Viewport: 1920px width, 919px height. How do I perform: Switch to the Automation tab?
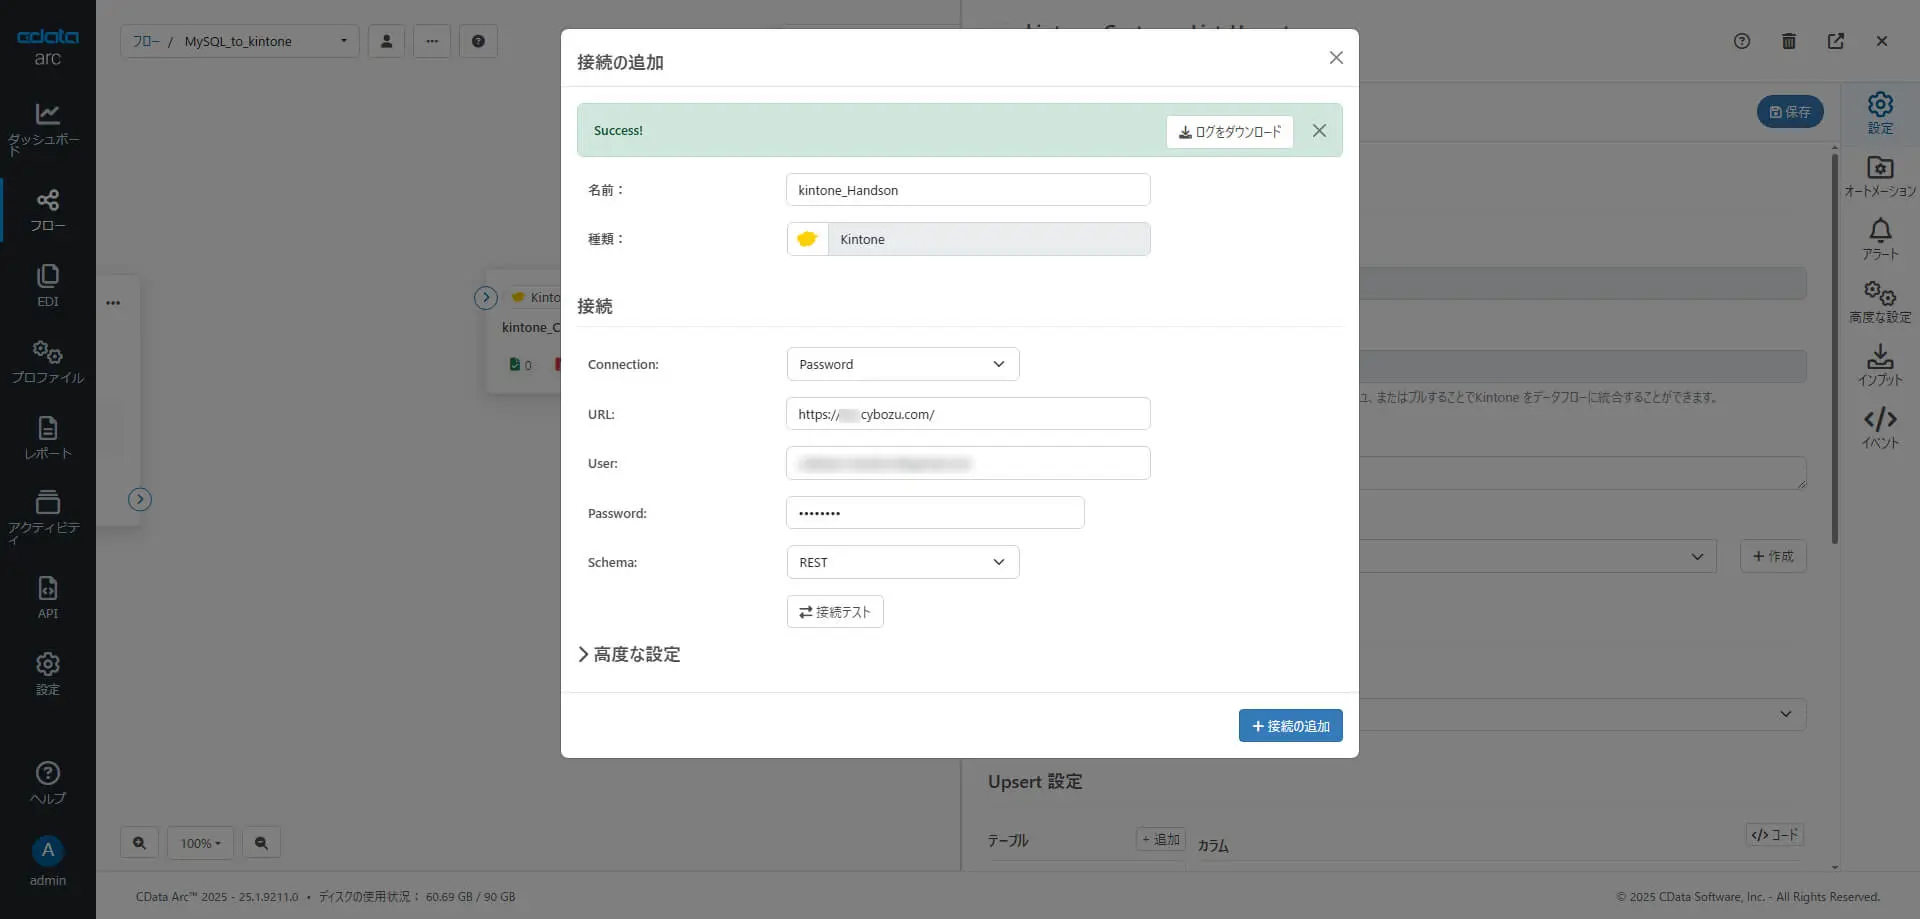click(x=1880, y=176)
